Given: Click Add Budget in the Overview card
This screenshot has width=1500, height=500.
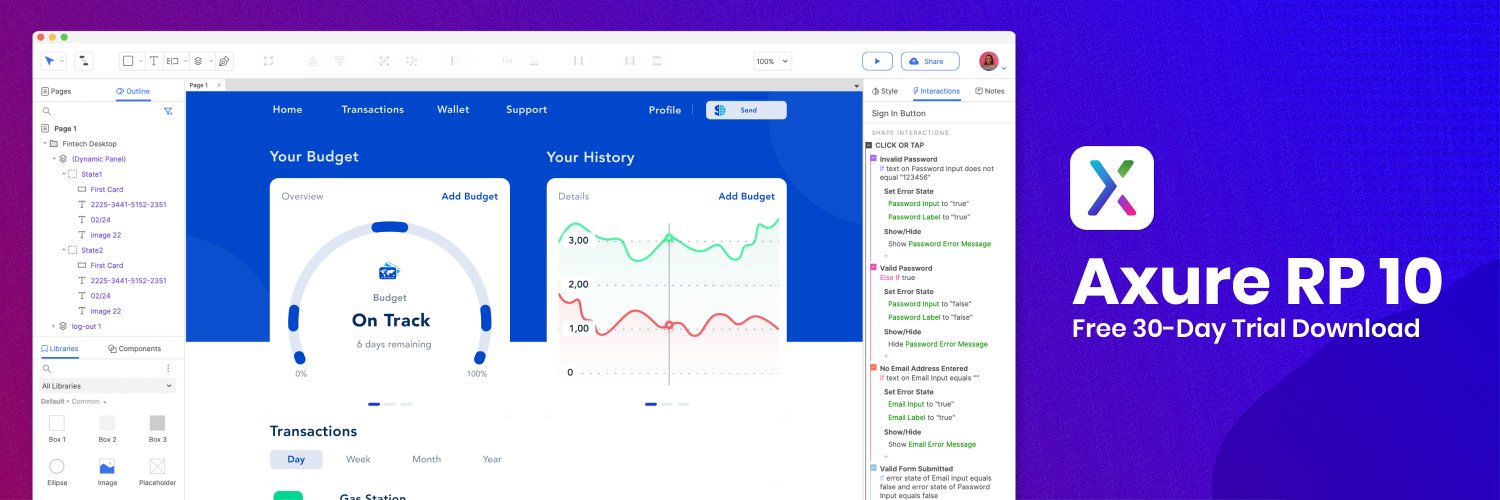Looking at the screenshot, I should point(470,196).
